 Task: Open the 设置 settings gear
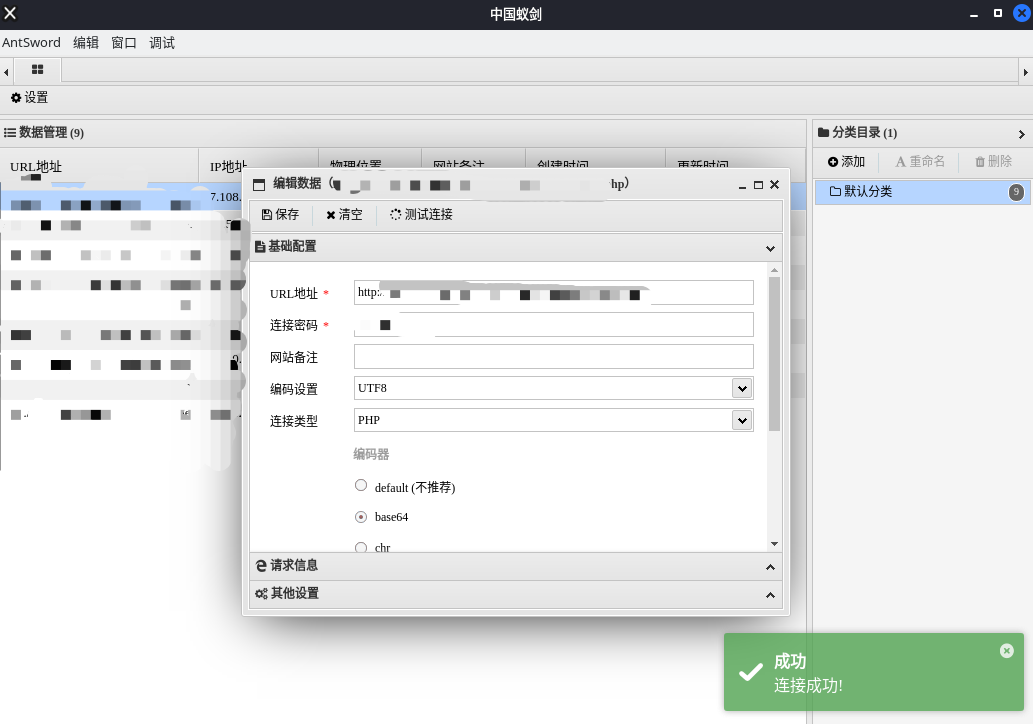[30, 97]
